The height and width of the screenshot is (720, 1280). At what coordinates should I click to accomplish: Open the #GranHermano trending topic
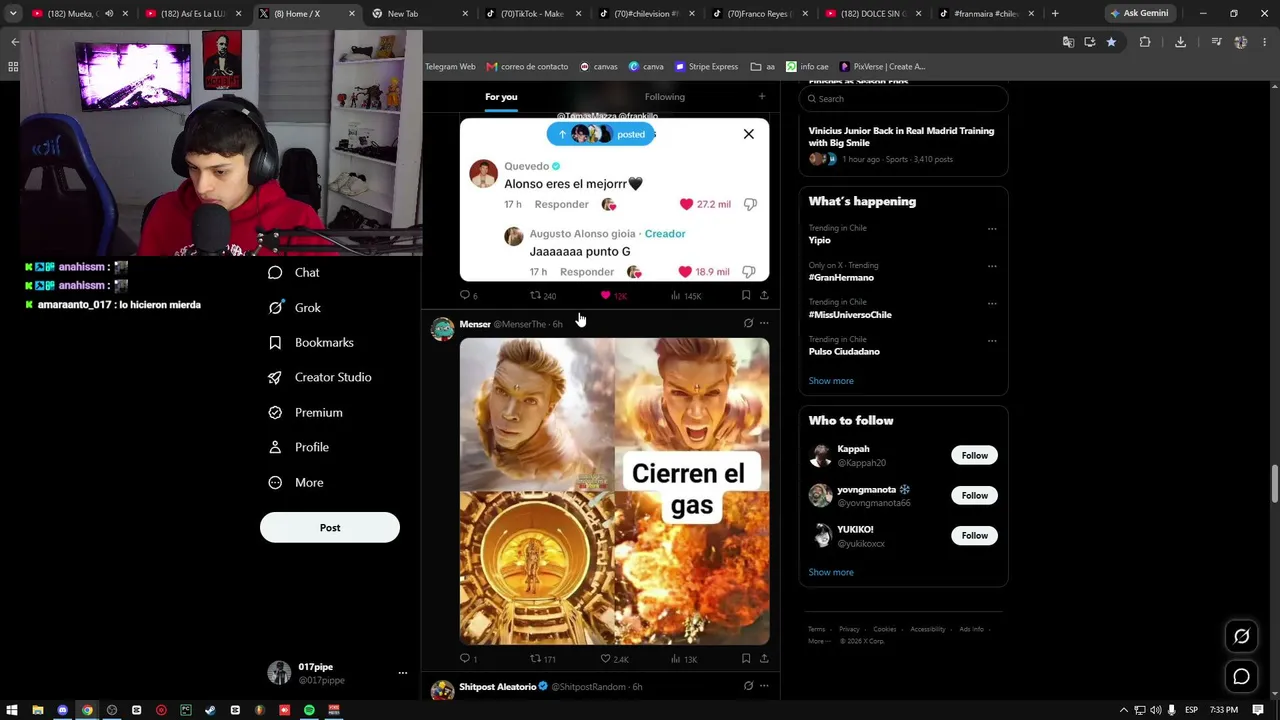841,278
